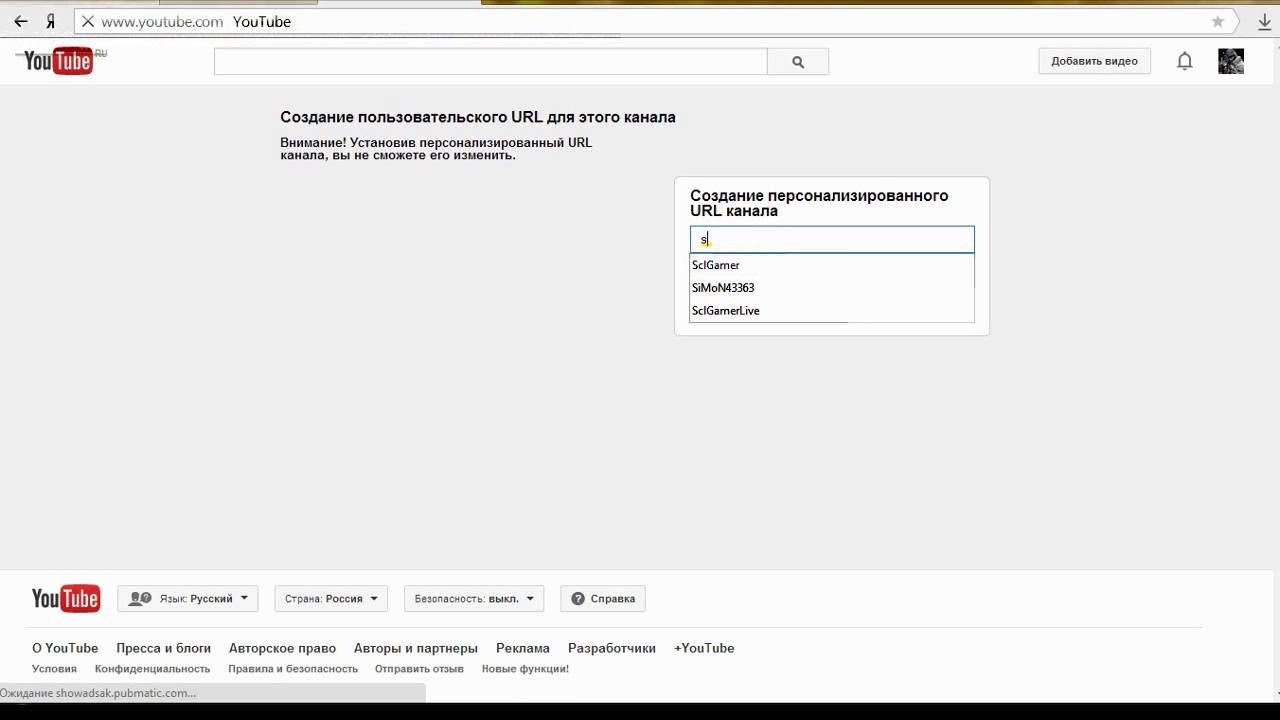Open the Реклама link
The height and width of the screenshot is (720, 1280).
click(x=523, y=648)
